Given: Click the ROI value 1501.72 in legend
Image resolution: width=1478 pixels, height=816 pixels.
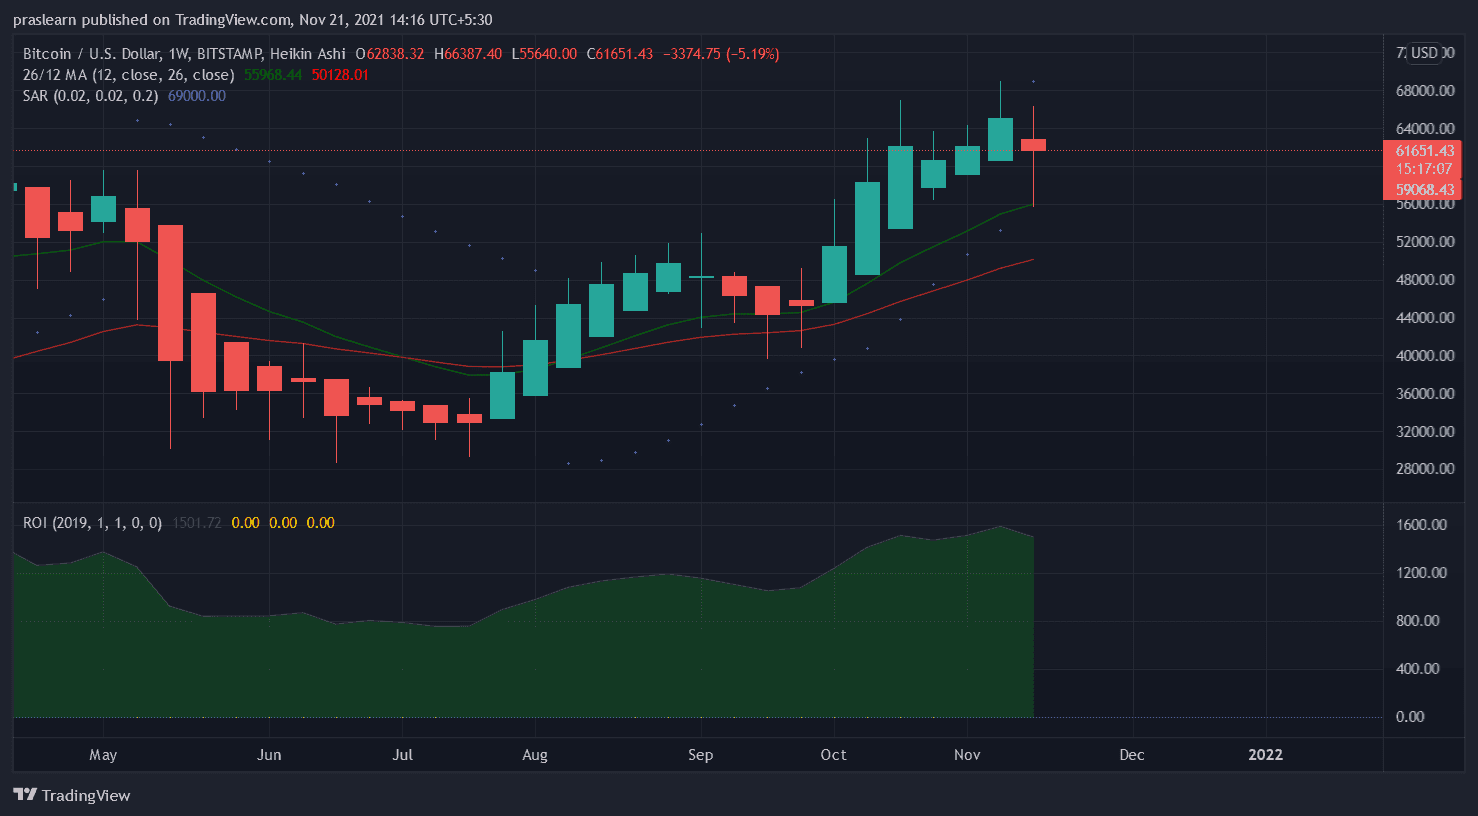Looking at the screenshot, I should click(x=197, y=523).
